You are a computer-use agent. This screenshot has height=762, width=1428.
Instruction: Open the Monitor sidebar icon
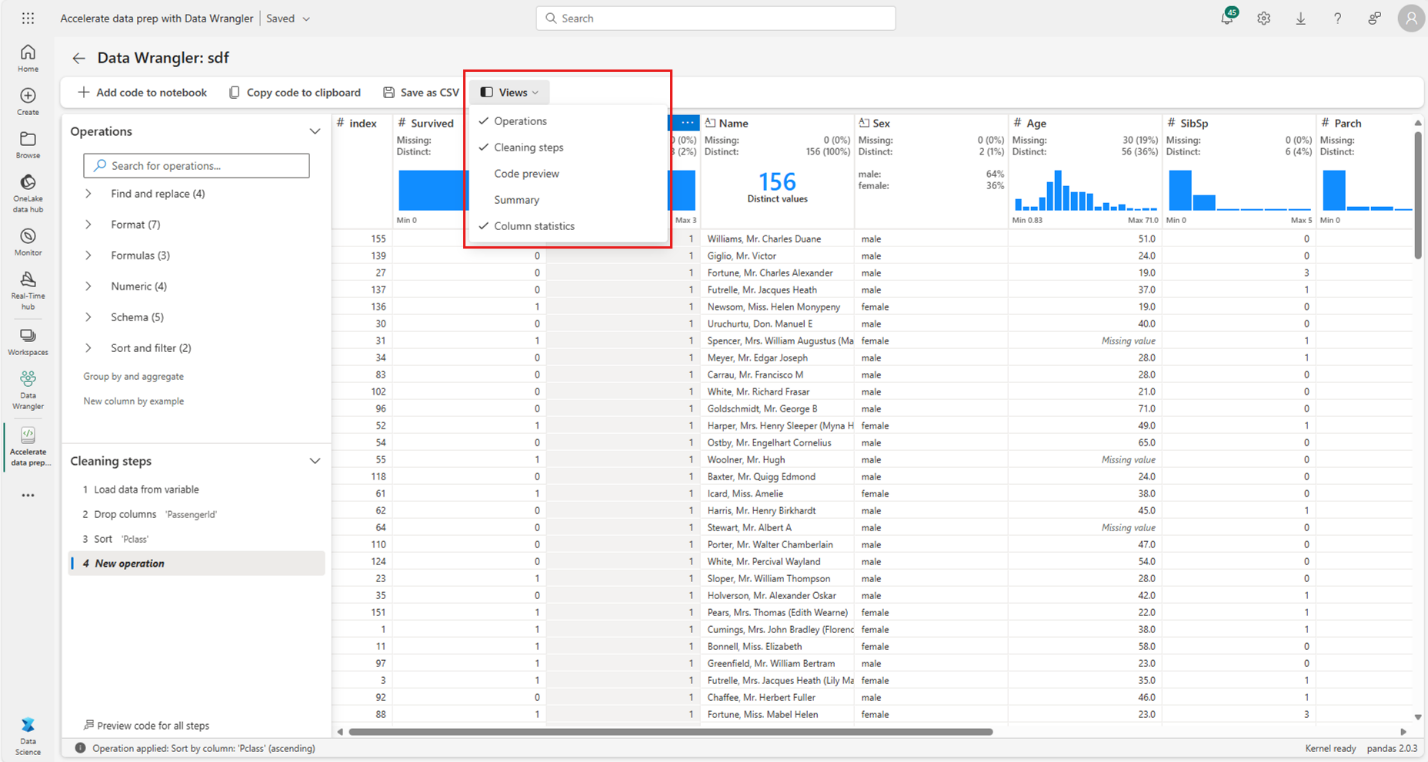pyautogui.click(x=28, y=242)
